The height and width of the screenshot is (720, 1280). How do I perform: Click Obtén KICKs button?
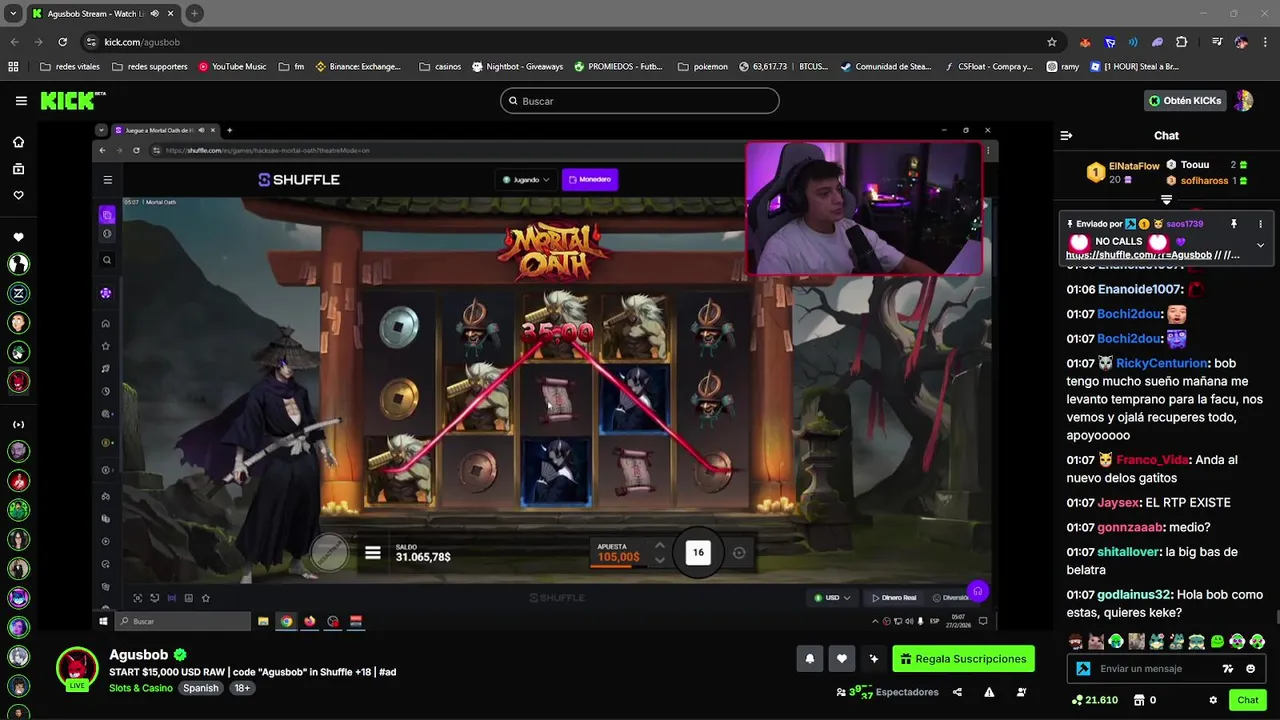point(1185,101)
